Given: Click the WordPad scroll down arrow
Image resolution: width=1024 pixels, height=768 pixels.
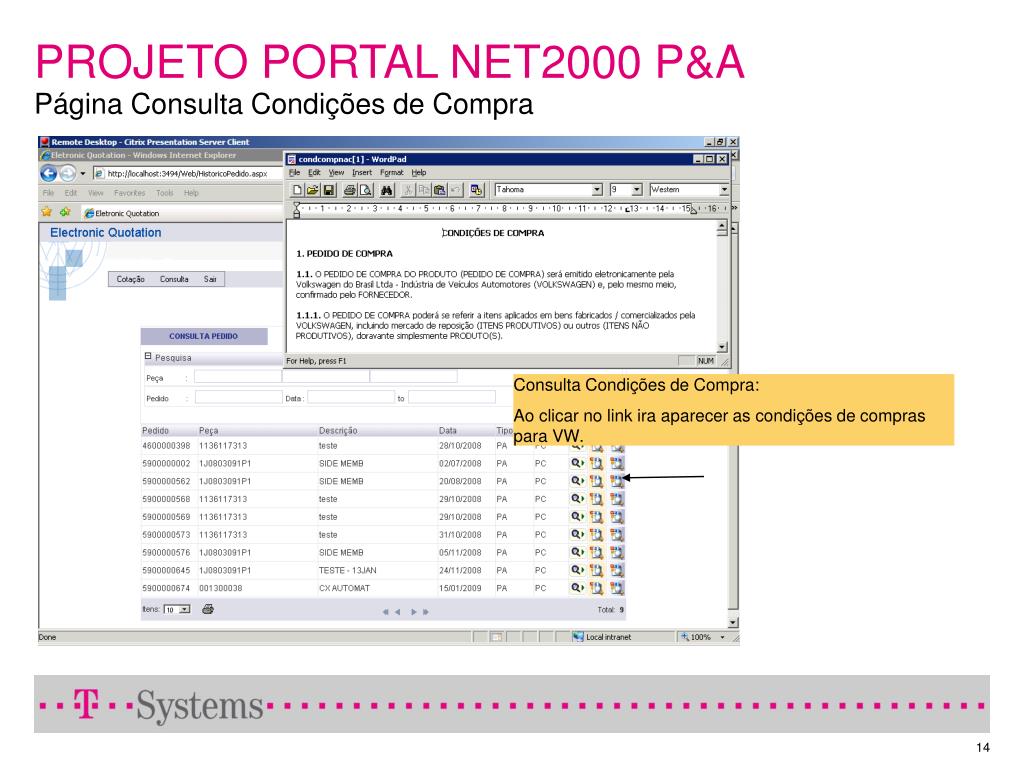Looking at the screenshot, I should pyautogui.click(x=722, y=347).
